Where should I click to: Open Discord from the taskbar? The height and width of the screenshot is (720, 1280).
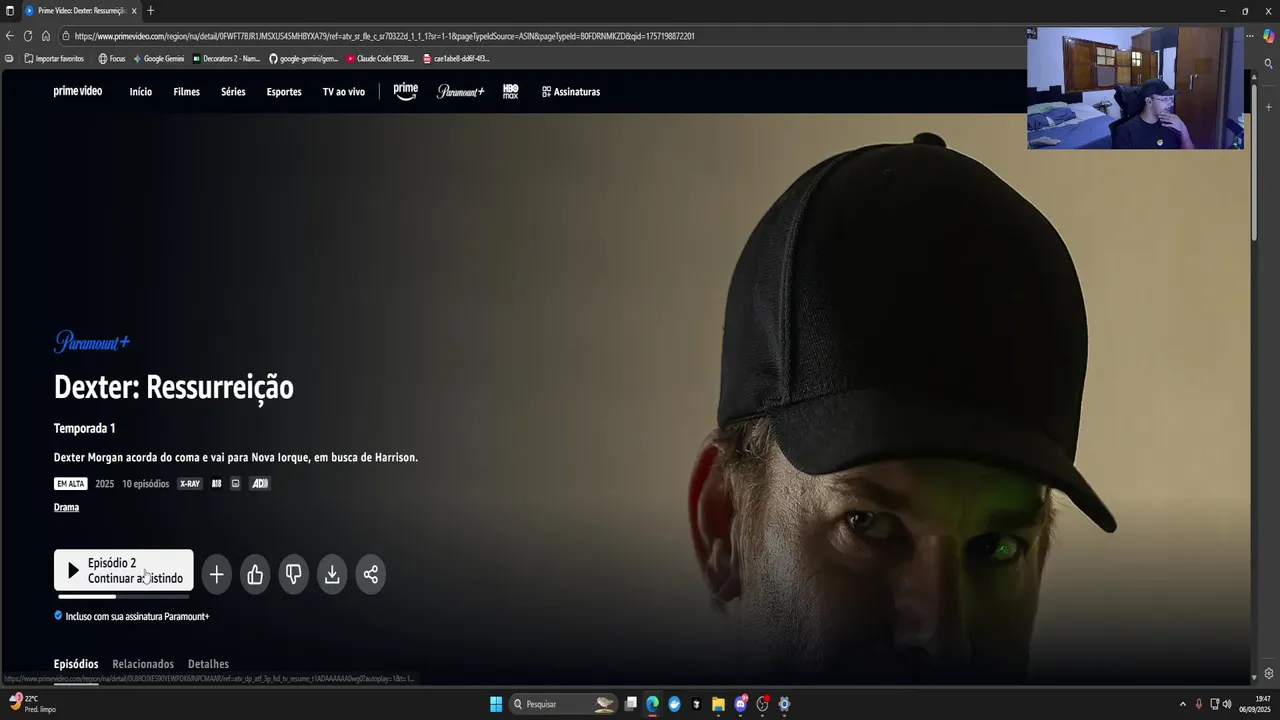(740, 704)
